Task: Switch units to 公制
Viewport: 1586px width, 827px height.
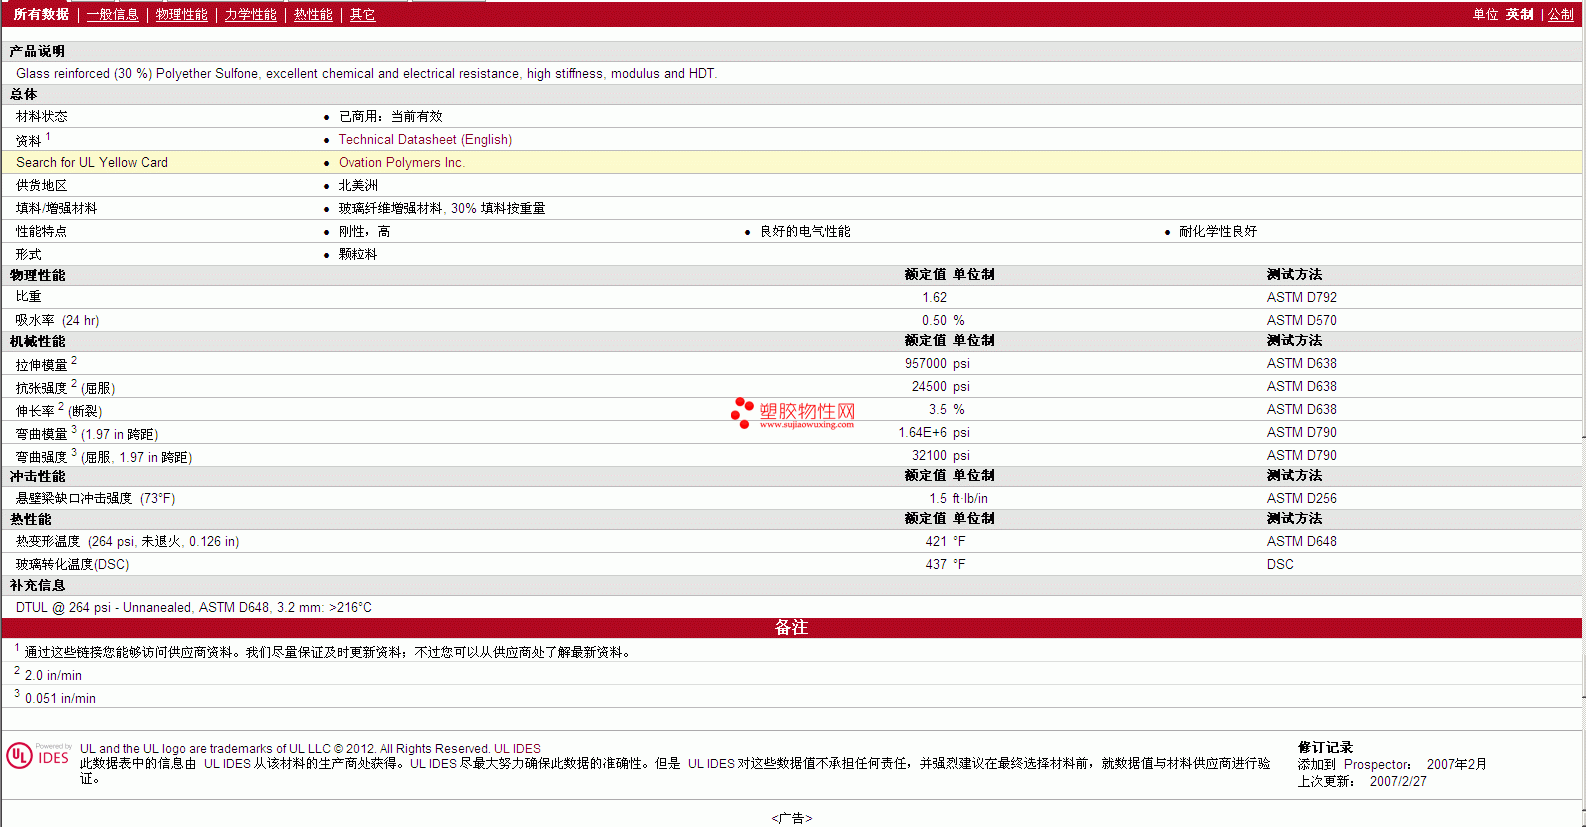Action: [1561, 14]
